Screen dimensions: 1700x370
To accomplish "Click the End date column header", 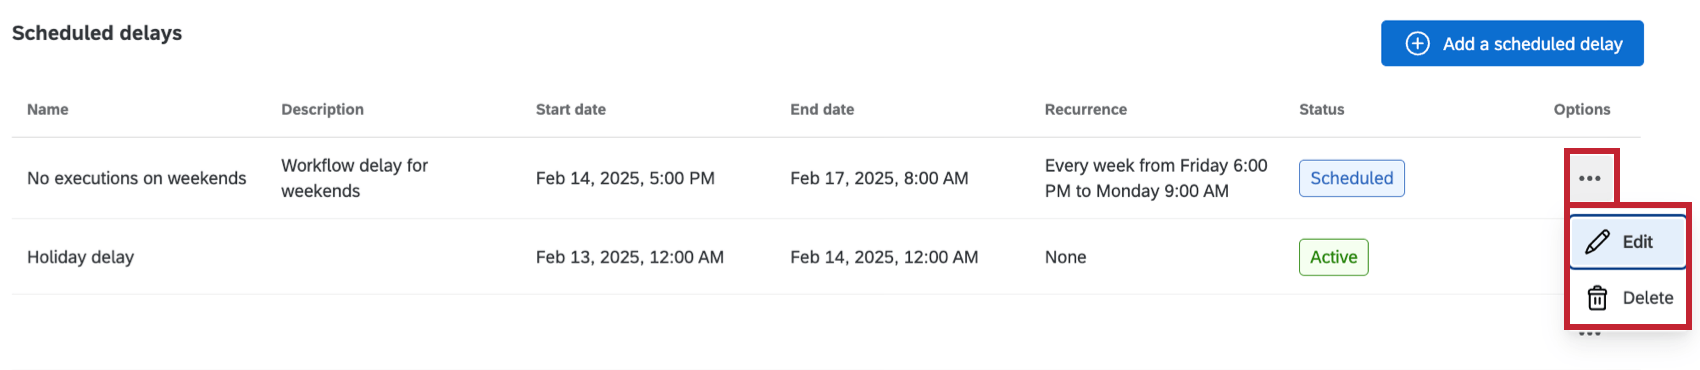I will [x=822, y=109].
